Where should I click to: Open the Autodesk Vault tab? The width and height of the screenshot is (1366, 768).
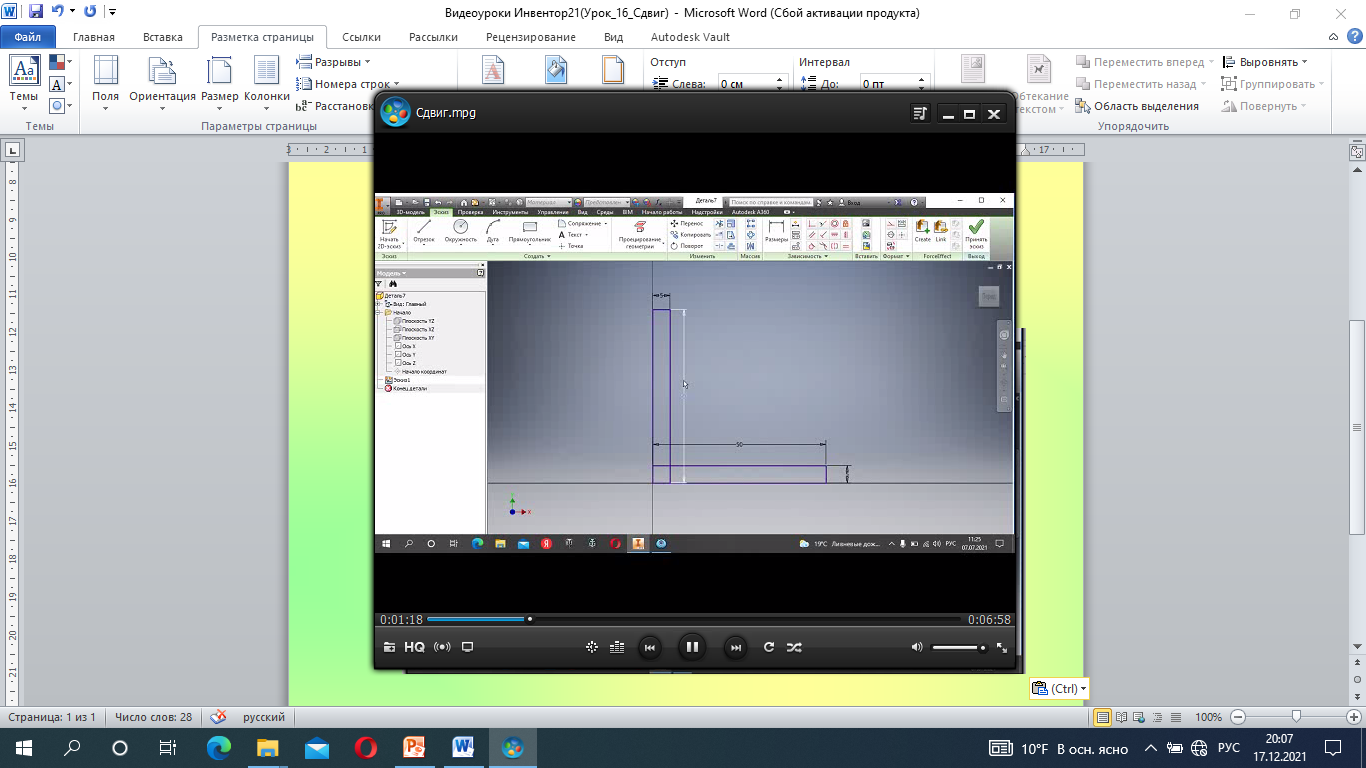(x=690, y=37)
